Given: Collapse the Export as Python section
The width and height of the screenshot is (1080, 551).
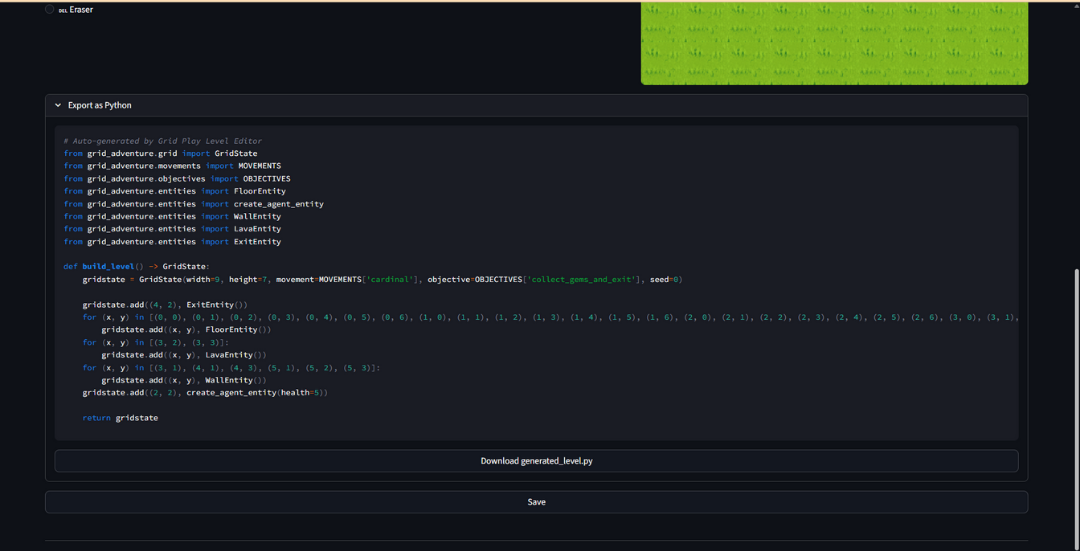Looking at the screenshot, I should [x=536, y=105].
